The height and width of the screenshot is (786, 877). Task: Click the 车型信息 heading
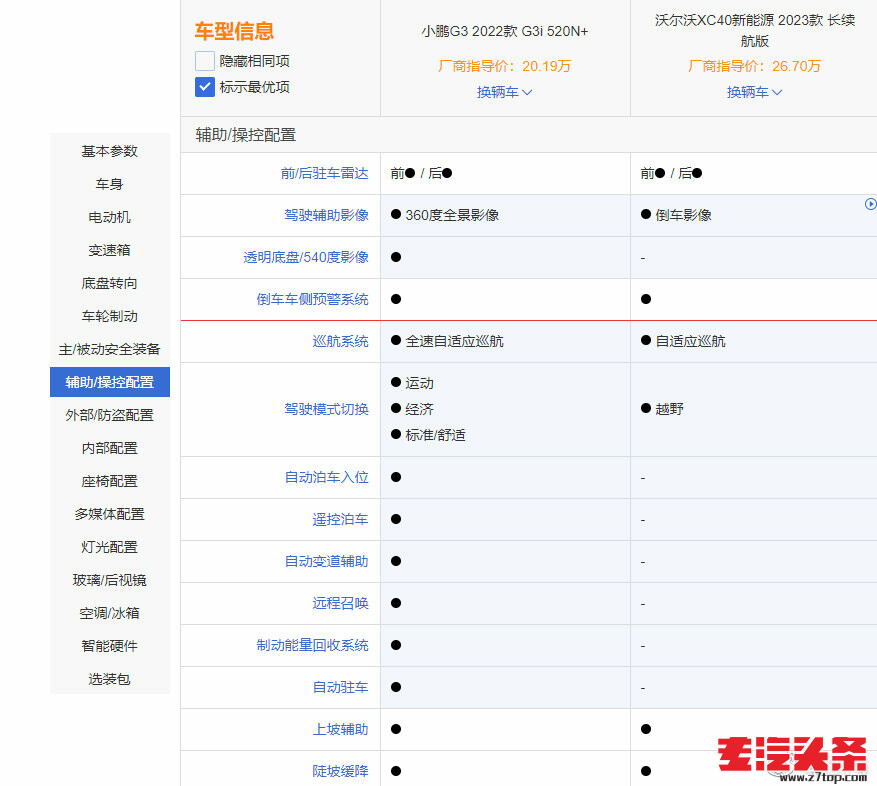[x=234, y=31]
